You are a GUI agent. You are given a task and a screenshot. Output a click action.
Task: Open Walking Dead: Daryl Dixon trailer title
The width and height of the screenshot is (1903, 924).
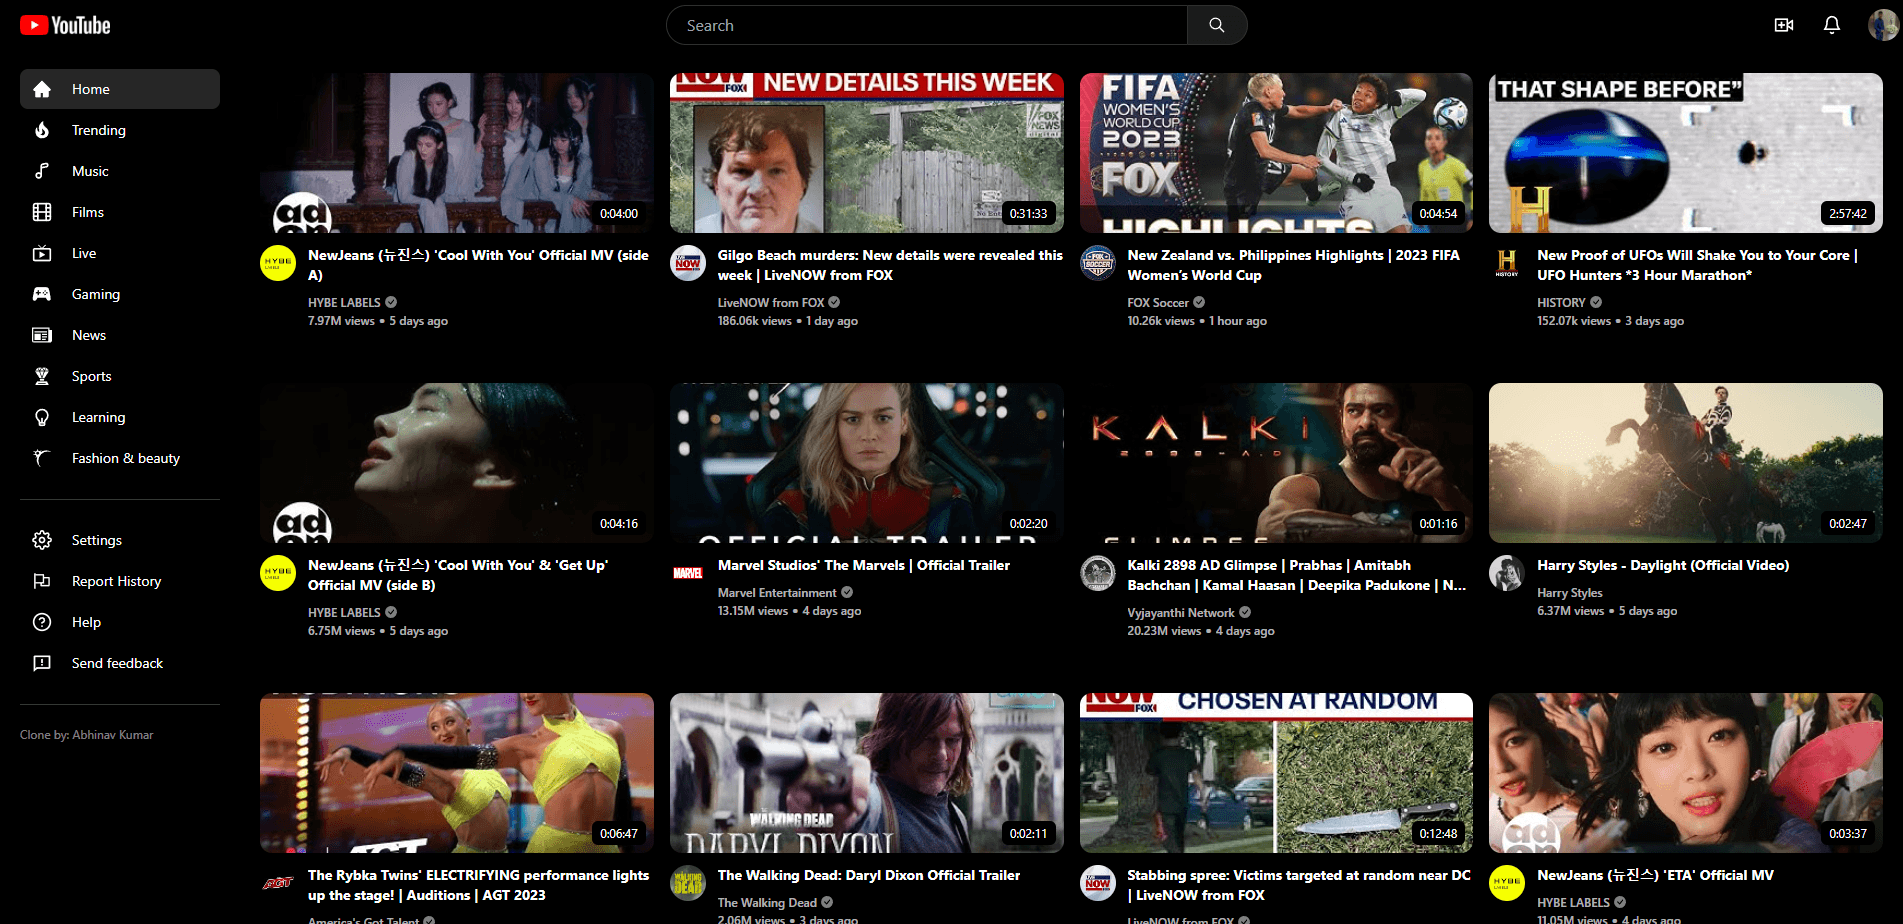pos(869,875)
